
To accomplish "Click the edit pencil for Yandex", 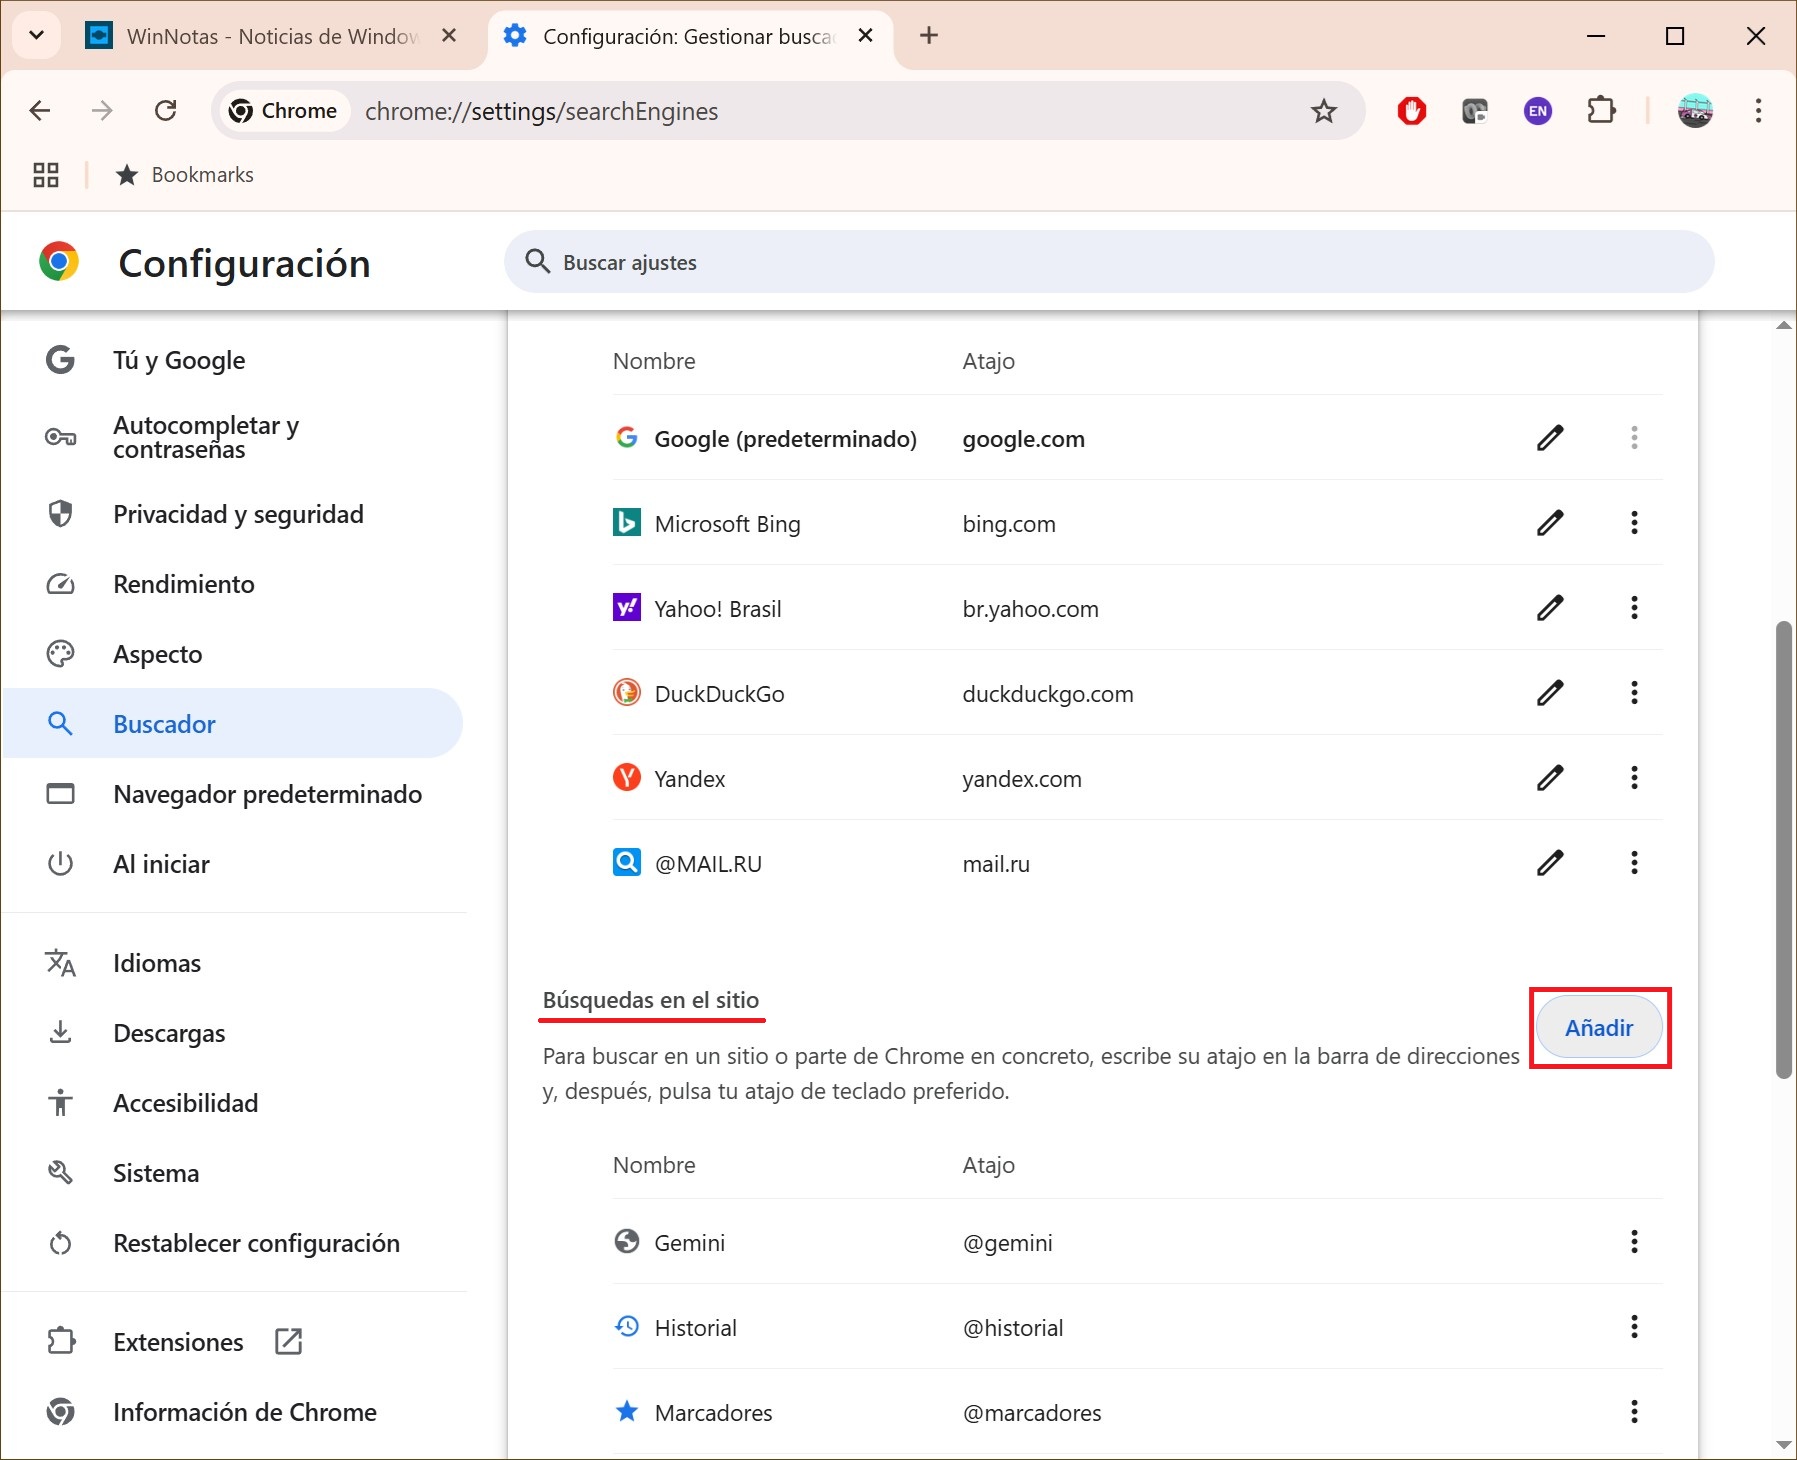I will click(x=1550, y=778).
